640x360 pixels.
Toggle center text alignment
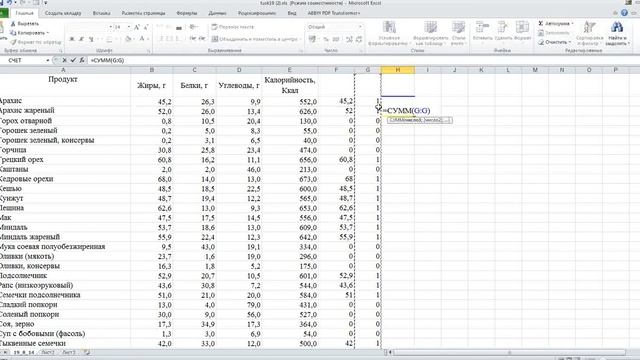pyautogui.click(x=169, y=39)
